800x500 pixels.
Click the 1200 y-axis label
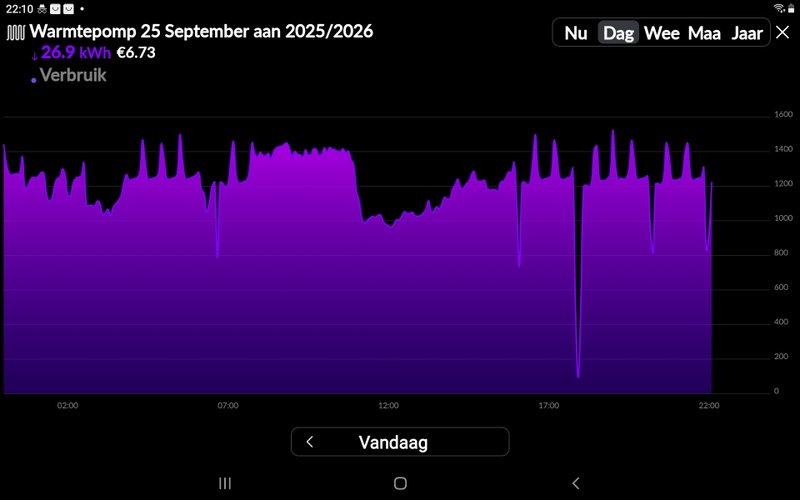click(783, 184)
